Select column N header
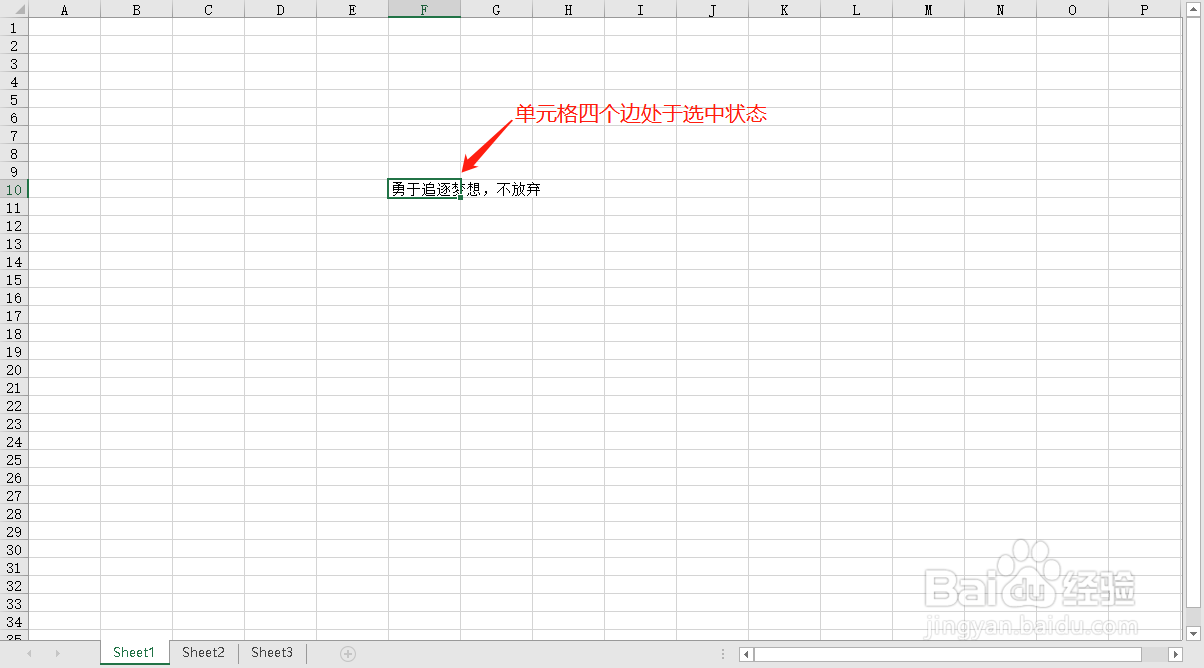Image resolution: width=1204 pixels, height=668 pixels. (x=1000, y=9)
